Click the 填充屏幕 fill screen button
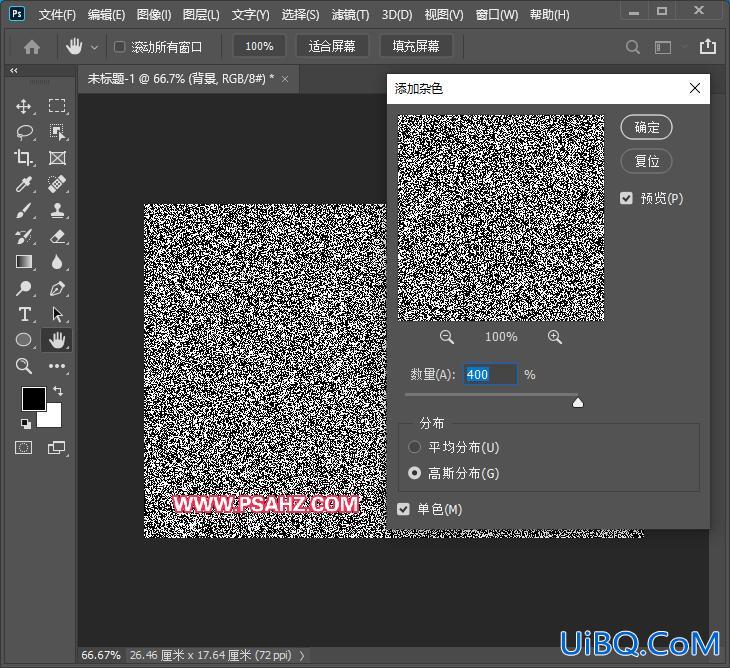This screenshot has width=730, height=668. 416,46
